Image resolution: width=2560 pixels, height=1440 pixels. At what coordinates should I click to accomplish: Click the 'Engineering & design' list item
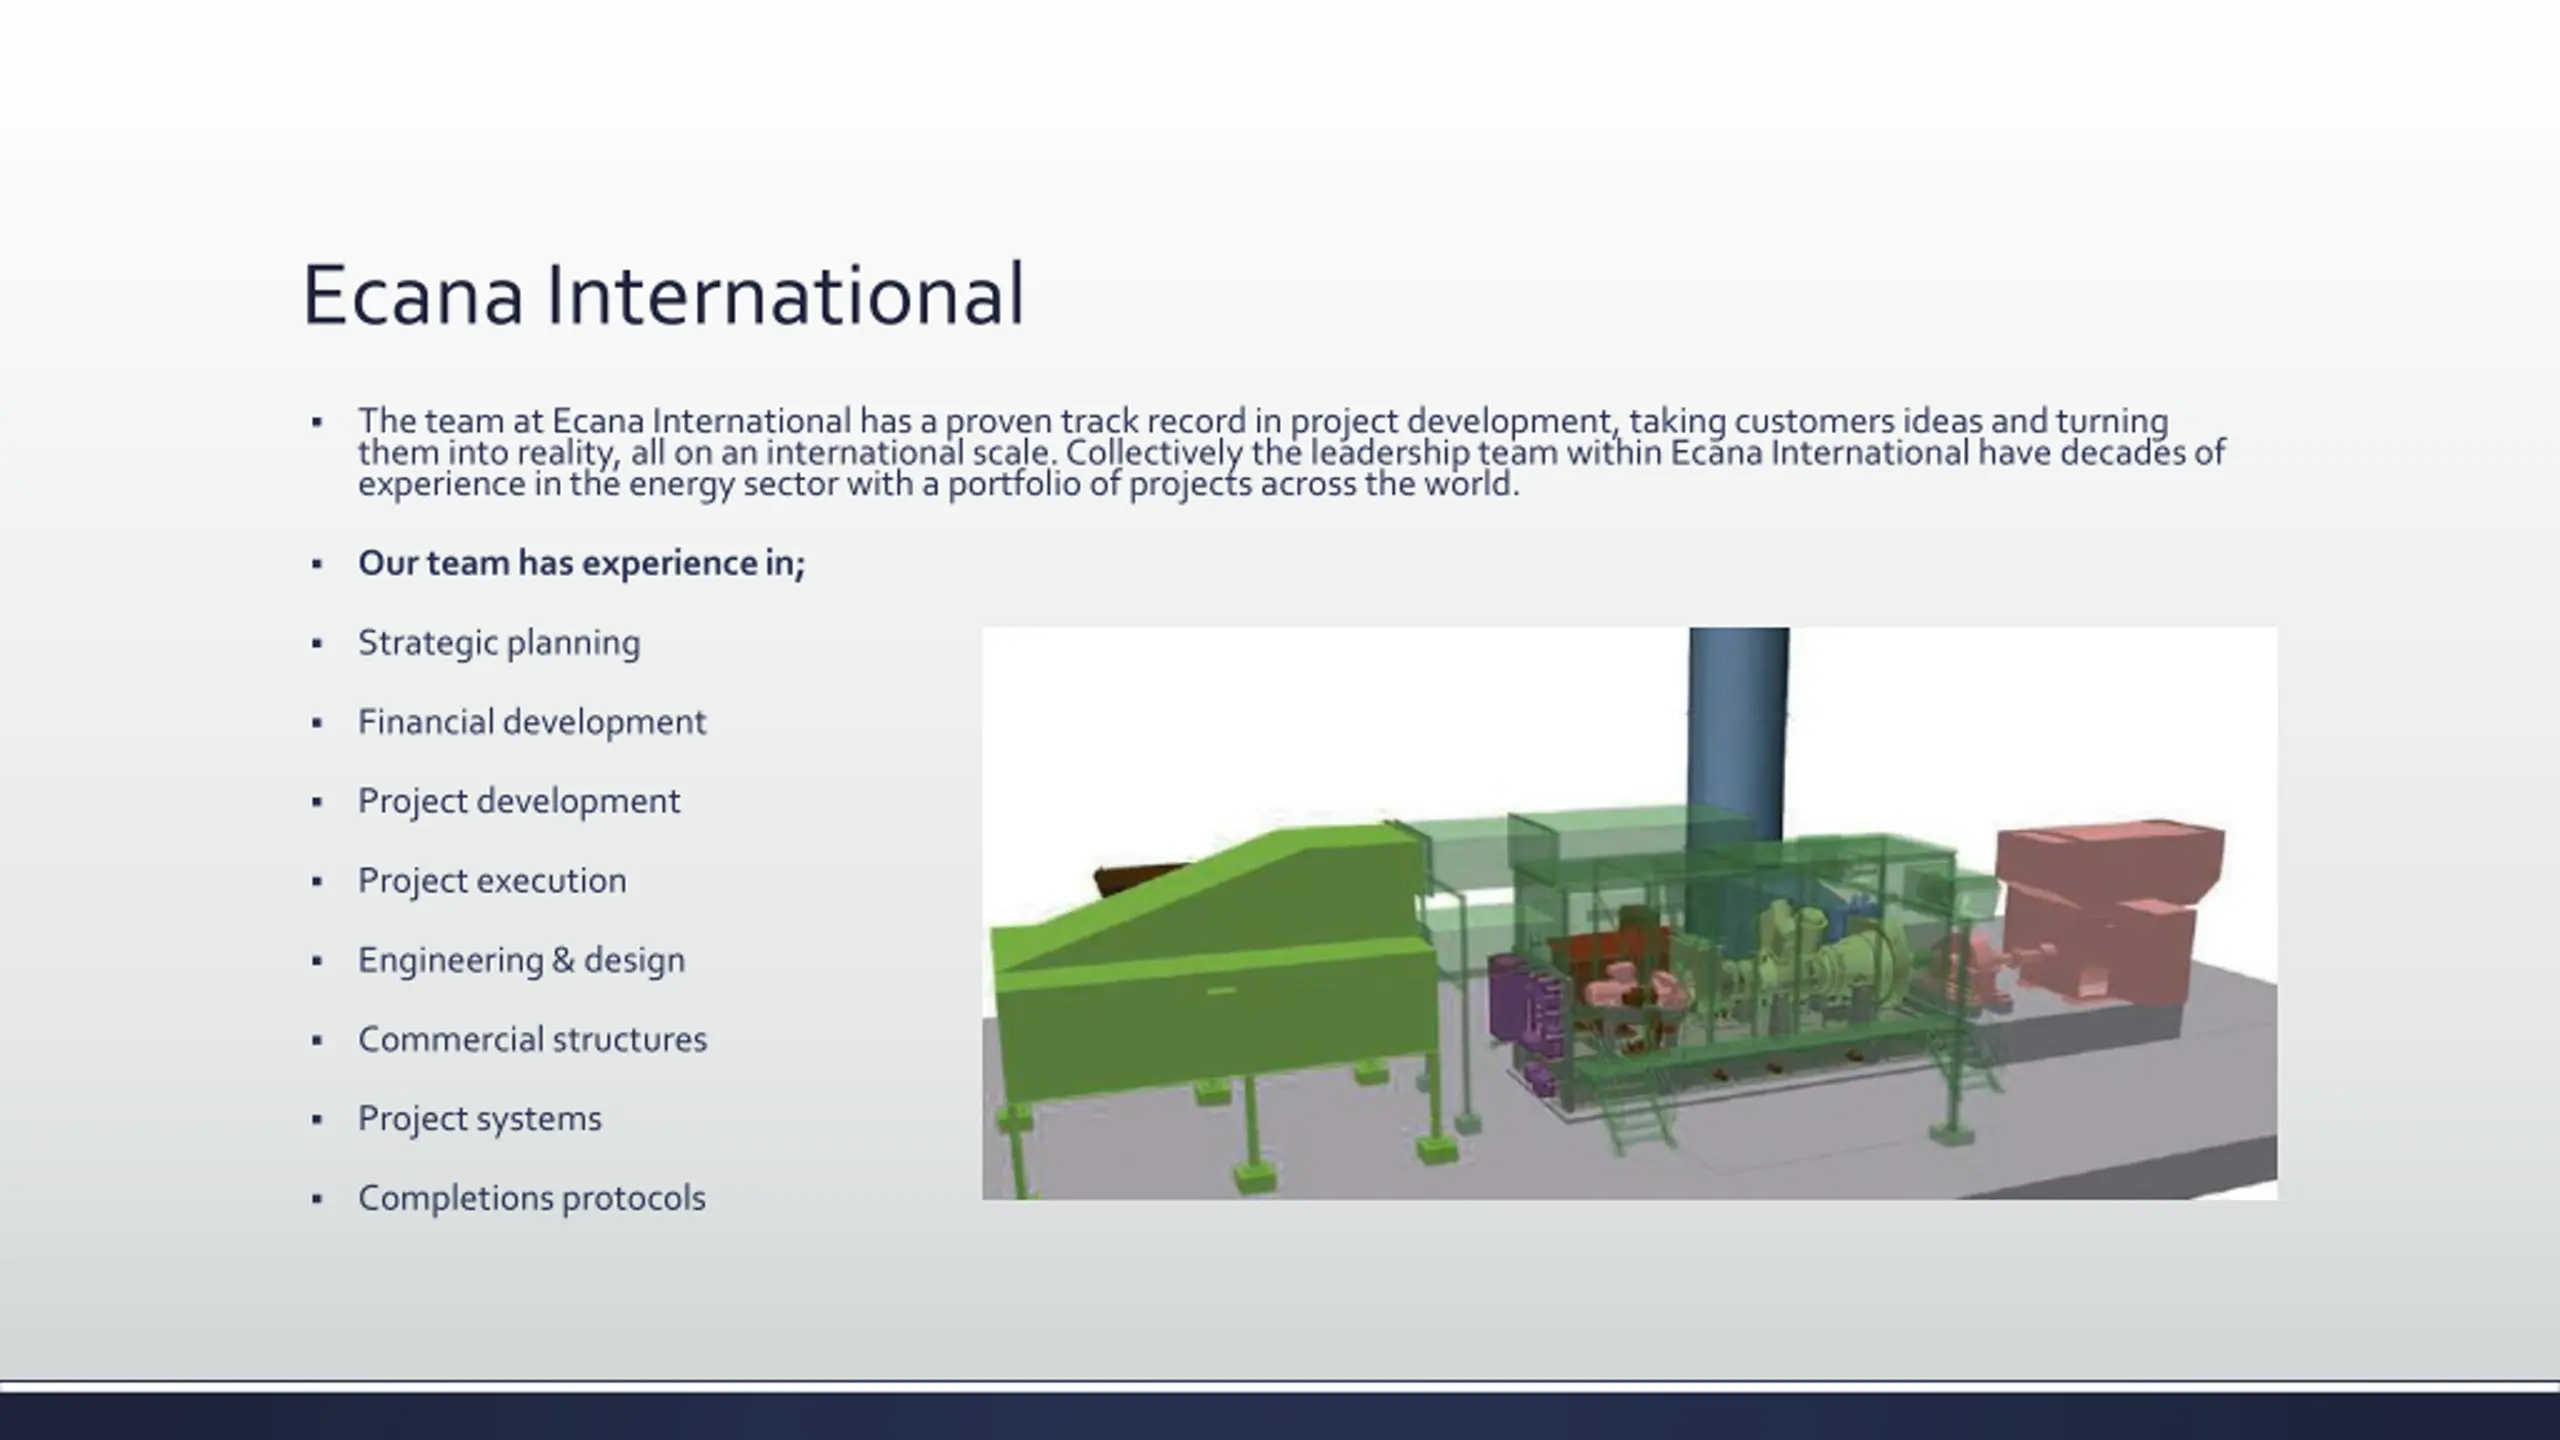(x=521, y=960)
